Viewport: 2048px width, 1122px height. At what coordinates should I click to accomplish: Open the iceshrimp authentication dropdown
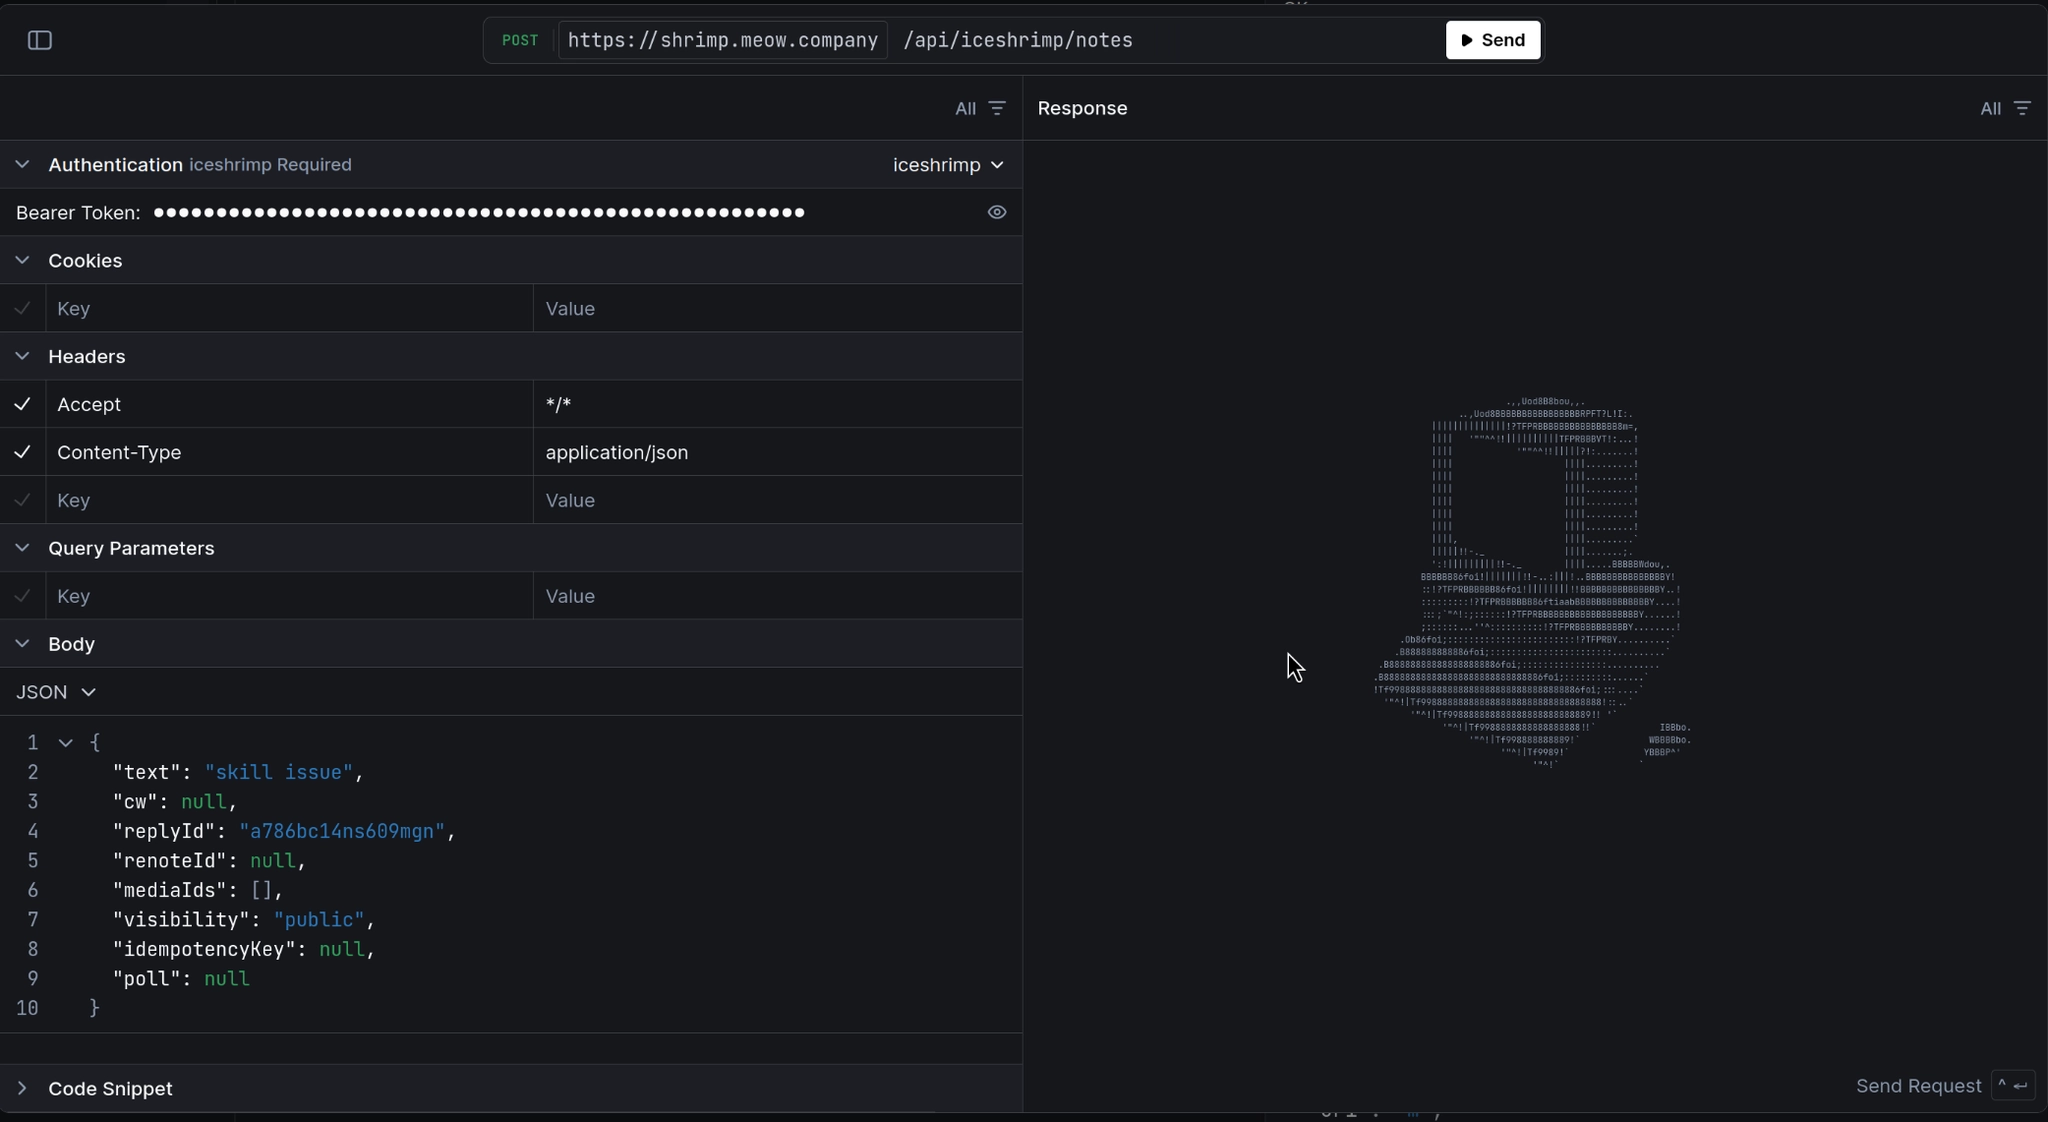948,165
